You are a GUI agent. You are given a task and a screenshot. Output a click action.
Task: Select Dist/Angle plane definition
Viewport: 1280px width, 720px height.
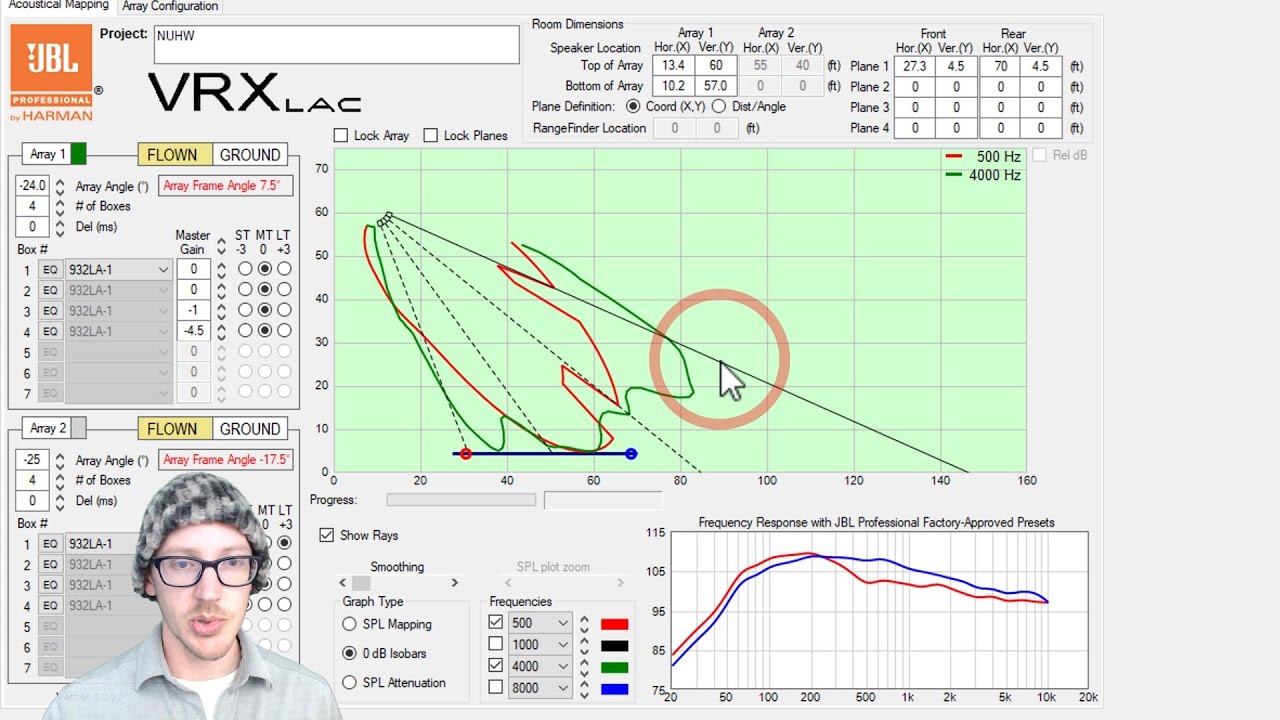[718, 106]
